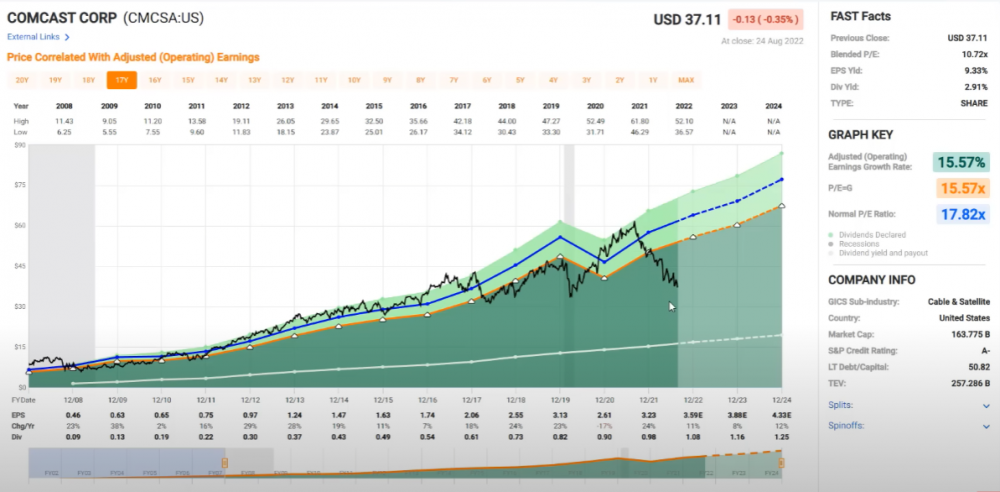
Task: Click the LT Debt/Capital value 50.82
Action: pos(978,367)
